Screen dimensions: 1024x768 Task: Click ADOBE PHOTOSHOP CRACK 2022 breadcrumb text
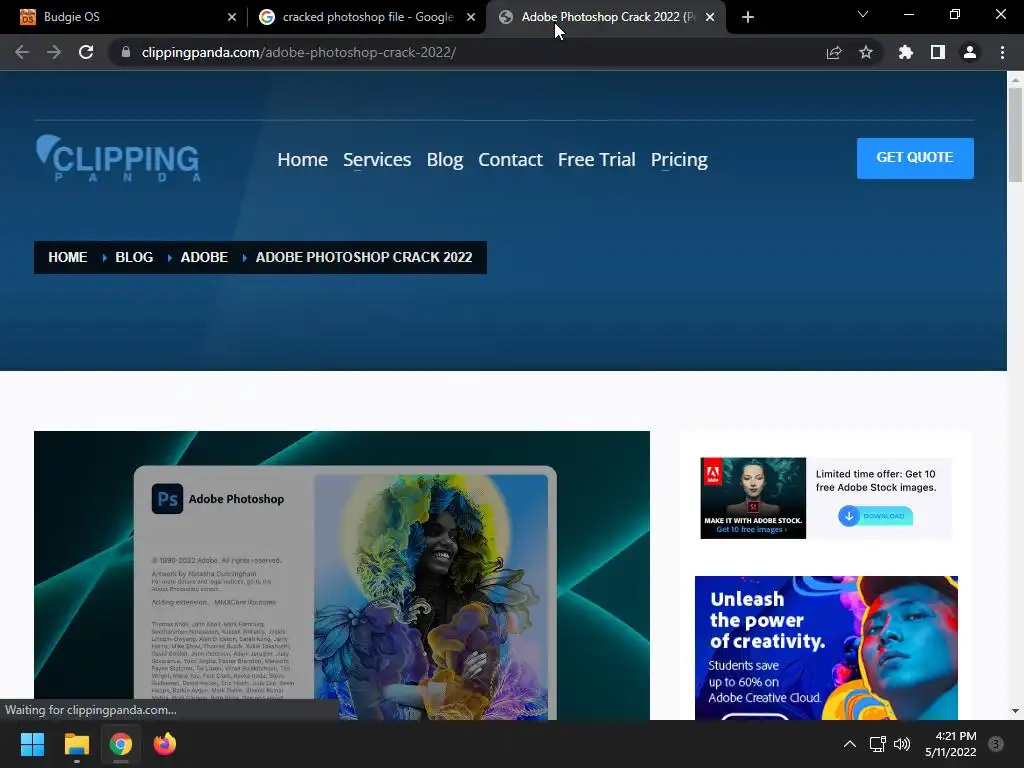pos(364,257)
